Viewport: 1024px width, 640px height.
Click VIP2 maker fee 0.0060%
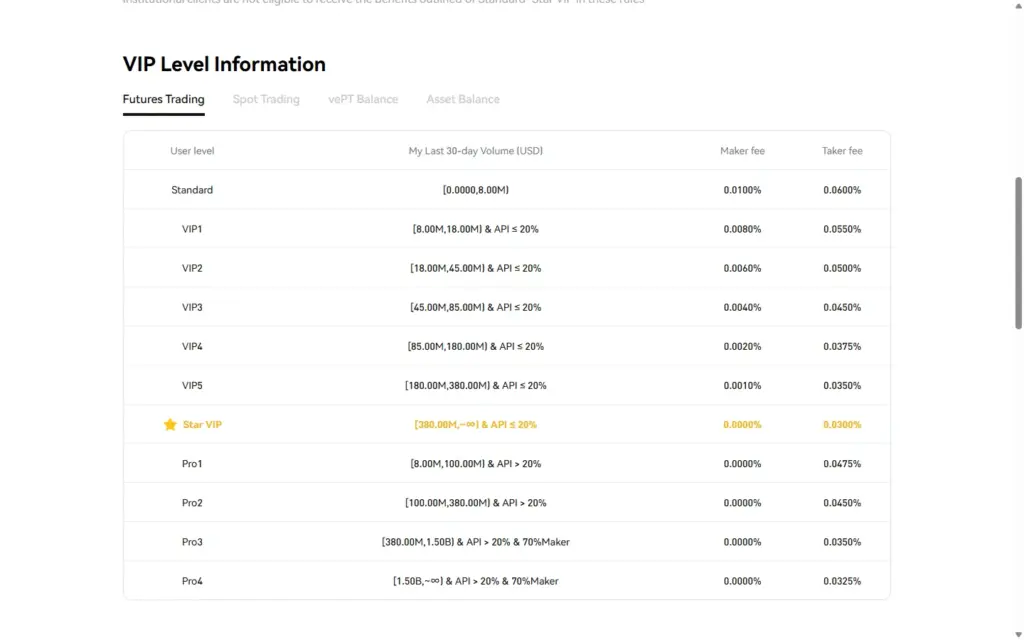coord(742,268)
